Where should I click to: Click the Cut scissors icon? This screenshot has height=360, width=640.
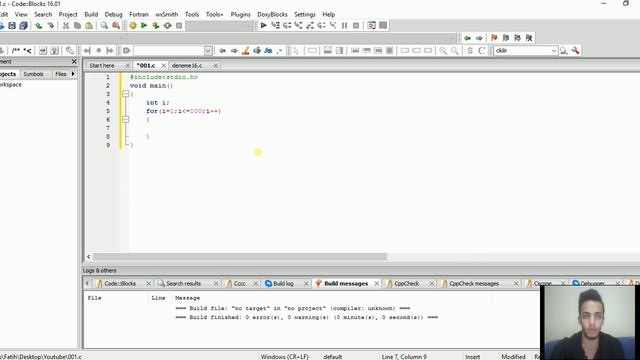click(66, 26)
